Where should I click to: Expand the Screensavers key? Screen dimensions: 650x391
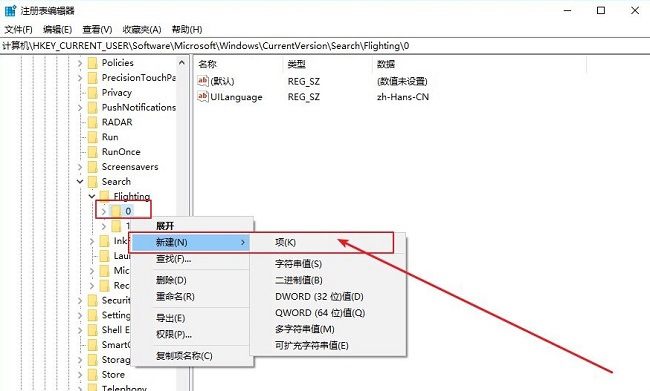point(80,167)
